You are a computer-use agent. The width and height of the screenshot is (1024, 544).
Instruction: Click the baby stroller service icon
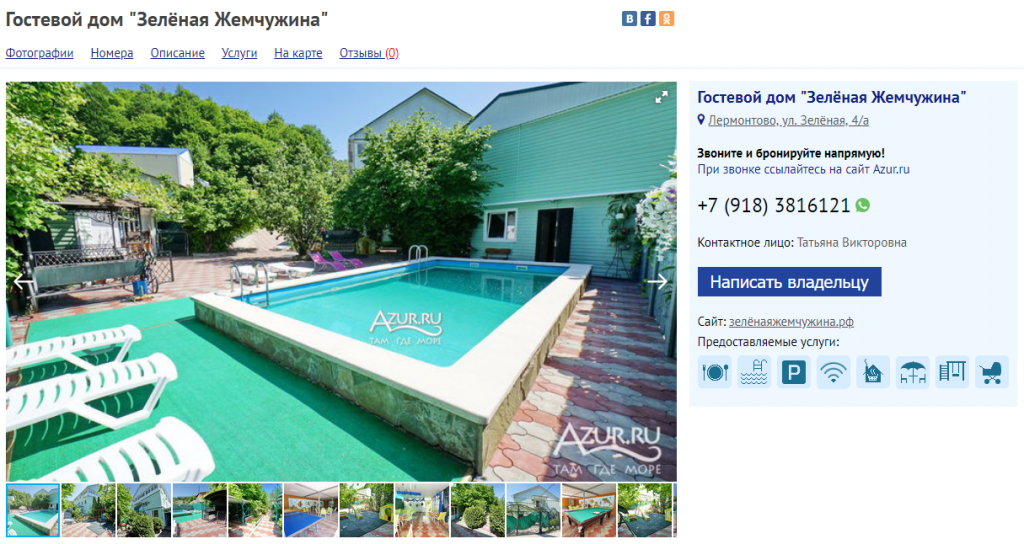click(x=992, y=372)
